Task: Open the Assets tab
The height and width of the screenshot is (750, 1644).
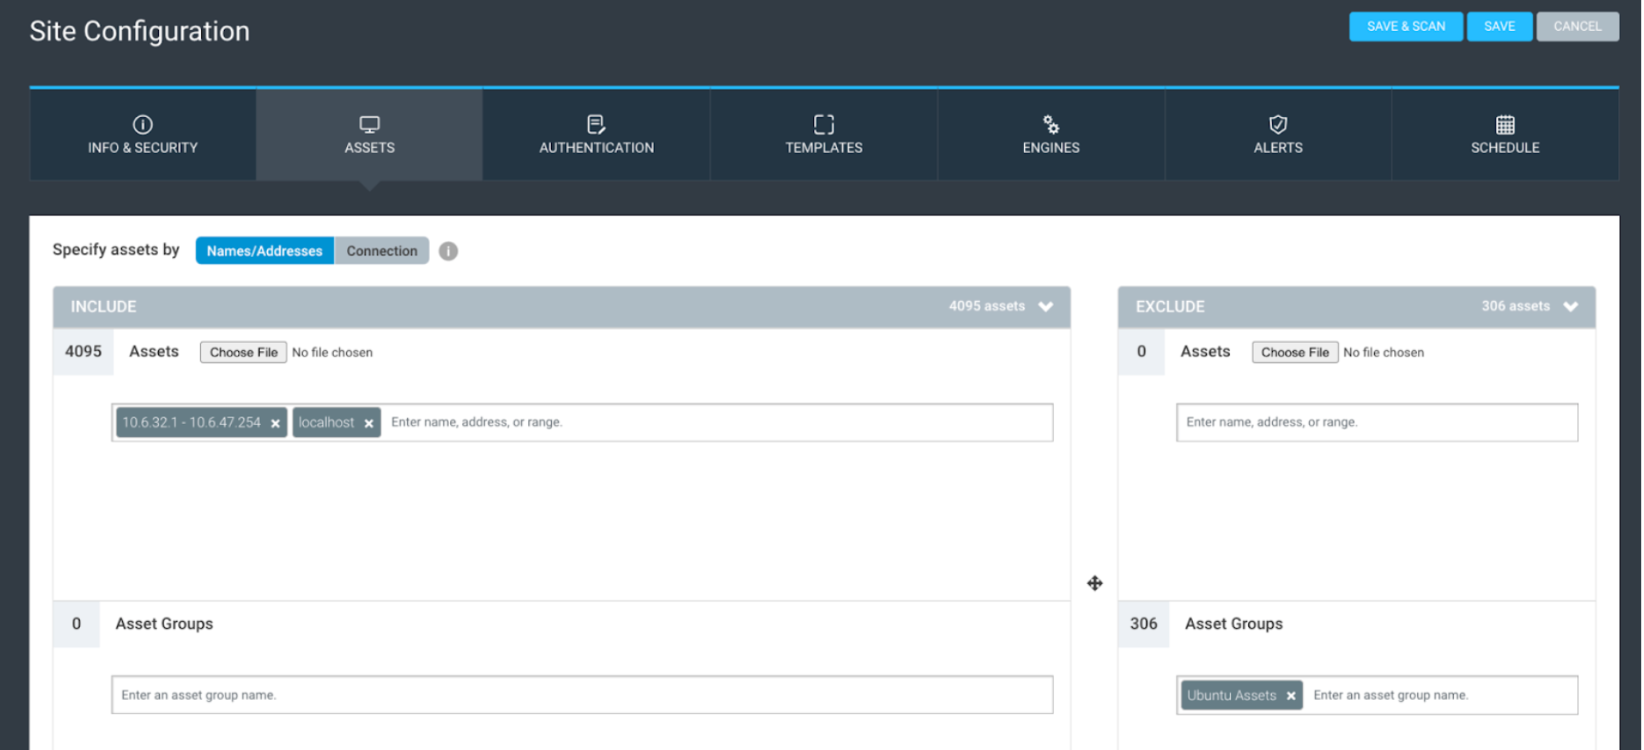Action: click(369, 135)
